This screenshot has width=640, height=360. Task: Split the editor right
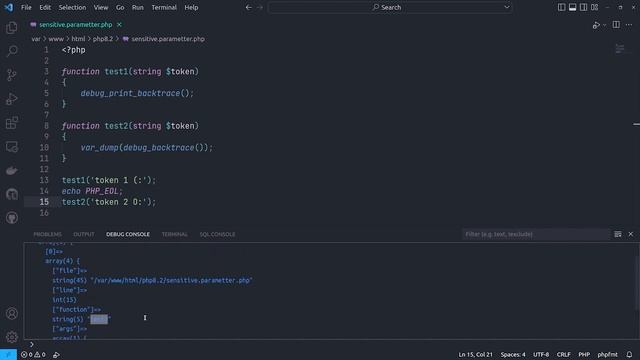[616, 25]
